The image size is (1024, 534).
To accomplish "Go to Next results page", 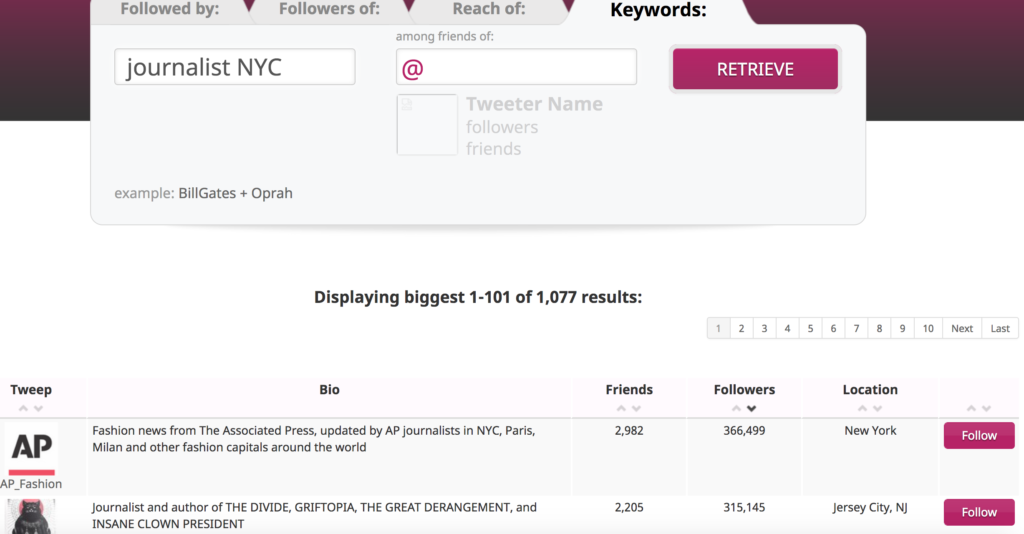I will (x=962, y=328).
